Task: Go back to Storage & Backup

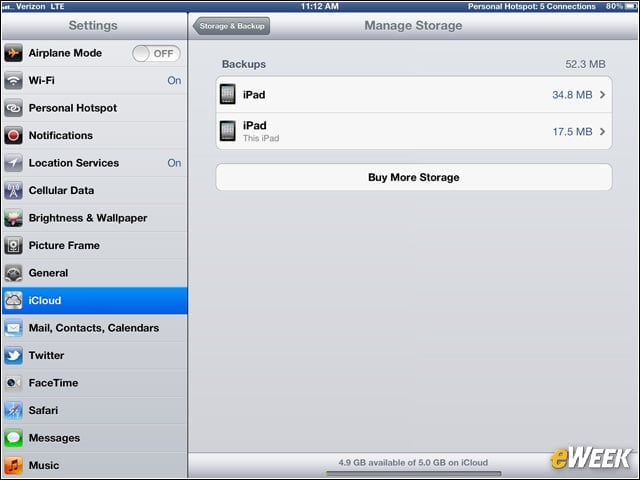Action: (x=231, y=26)
